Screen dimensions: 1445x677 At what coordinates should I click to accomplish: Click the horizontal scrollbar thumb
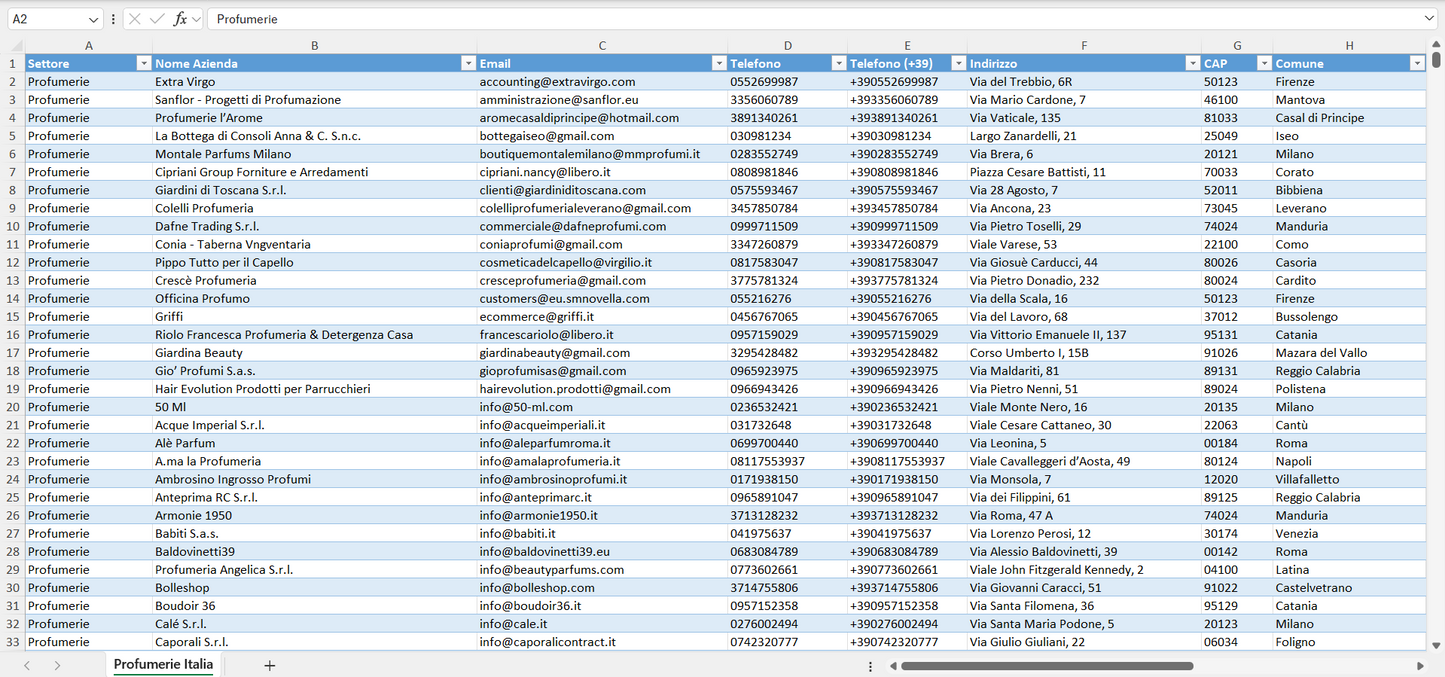[1046, 666]
